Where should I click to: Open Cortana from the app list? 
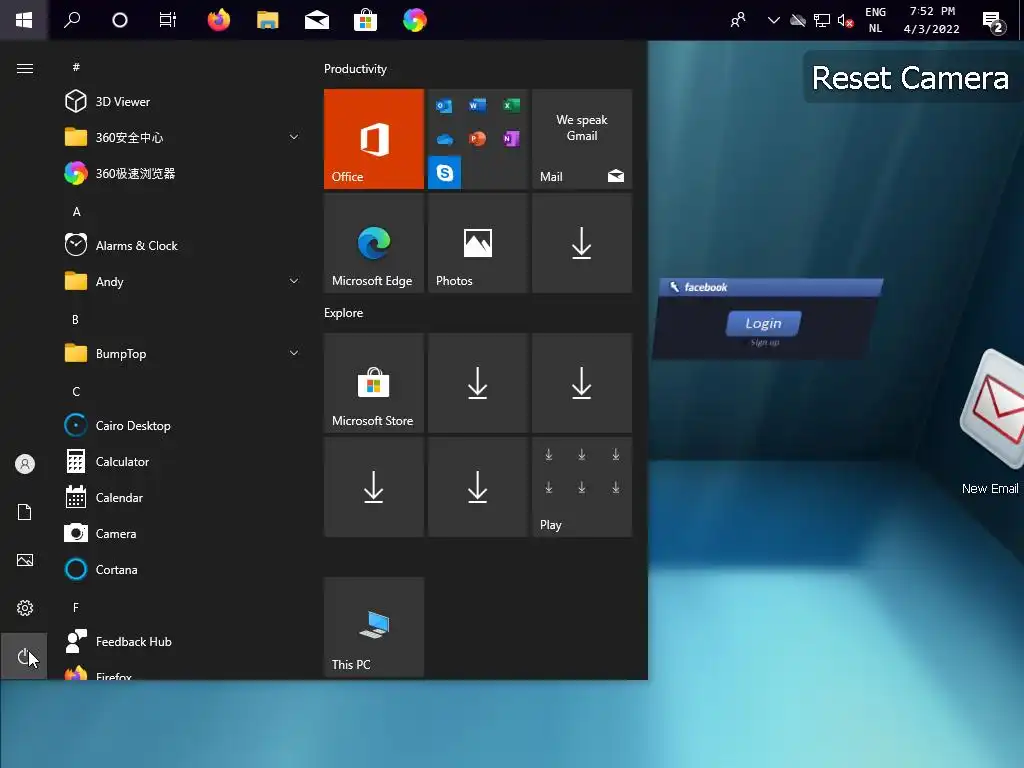(182, 569)
